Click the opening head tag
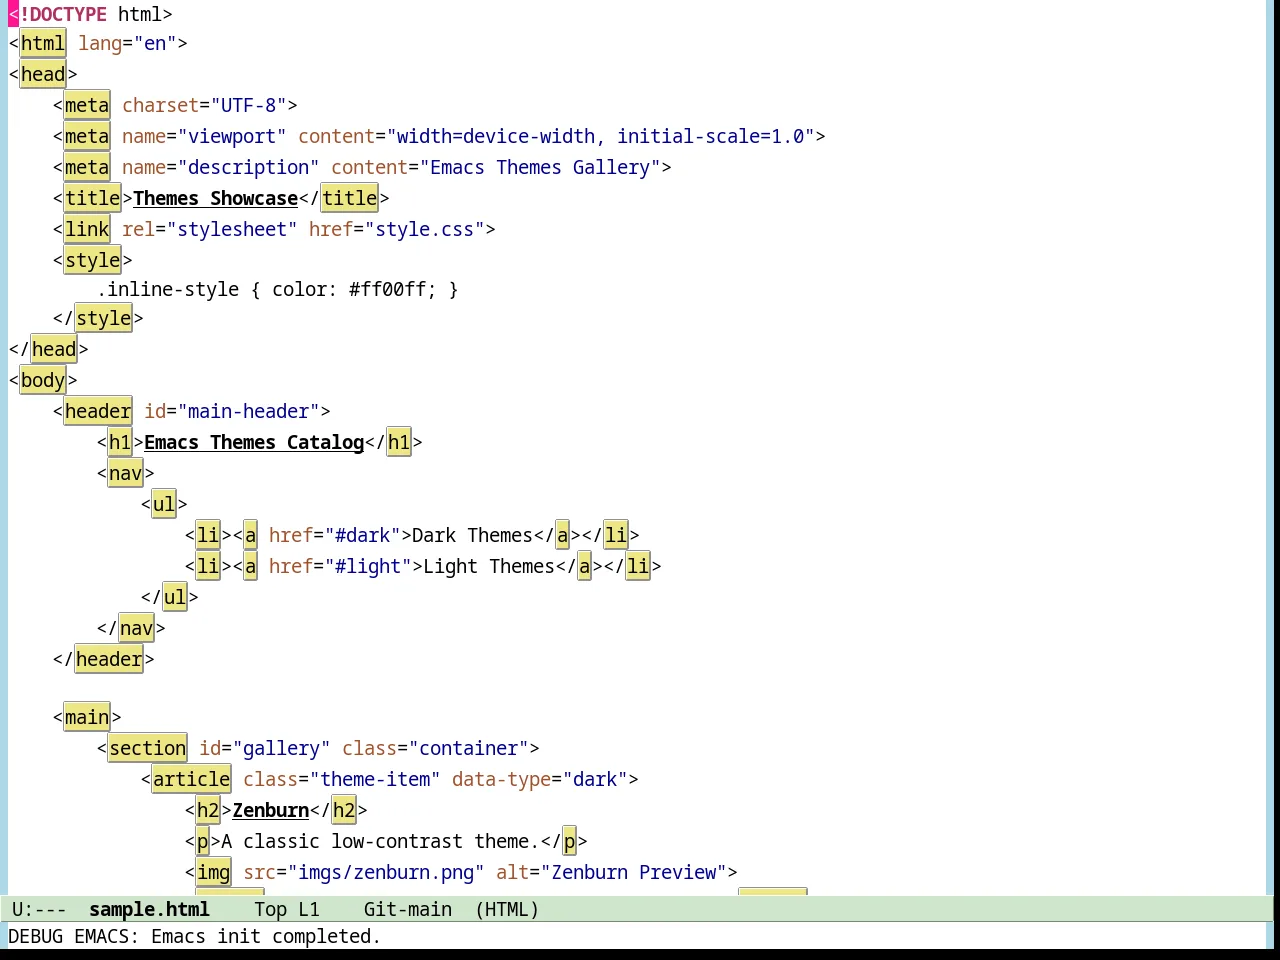 pyautogui.click(x=43, y=74)
